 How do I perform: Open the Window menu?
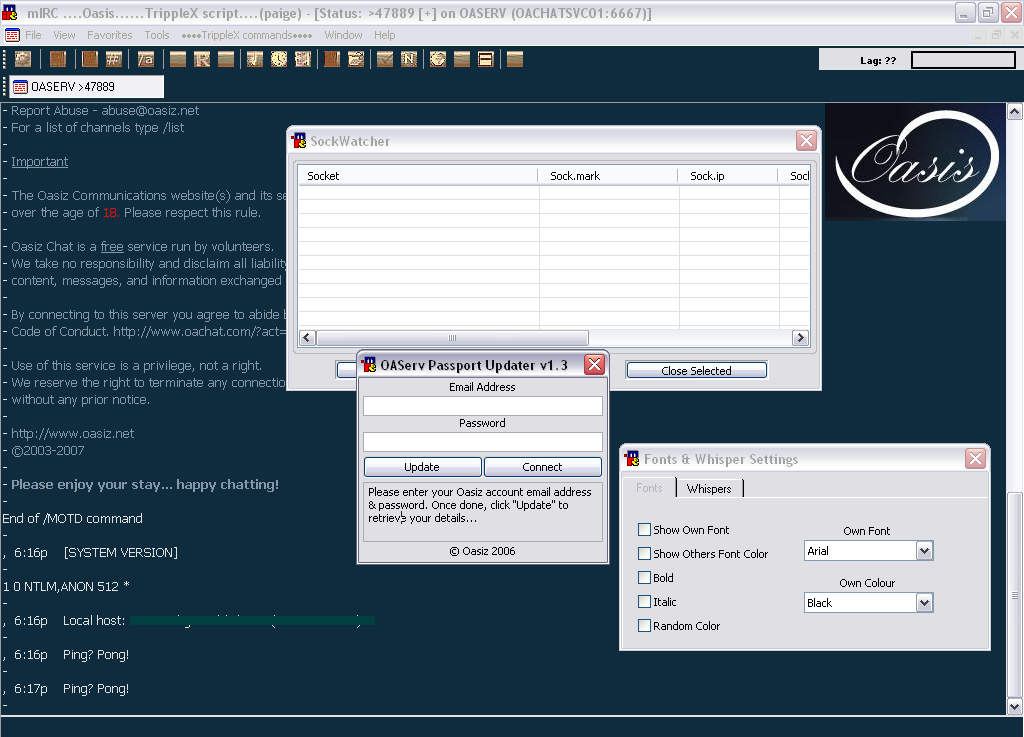click(x=343, y=35)
